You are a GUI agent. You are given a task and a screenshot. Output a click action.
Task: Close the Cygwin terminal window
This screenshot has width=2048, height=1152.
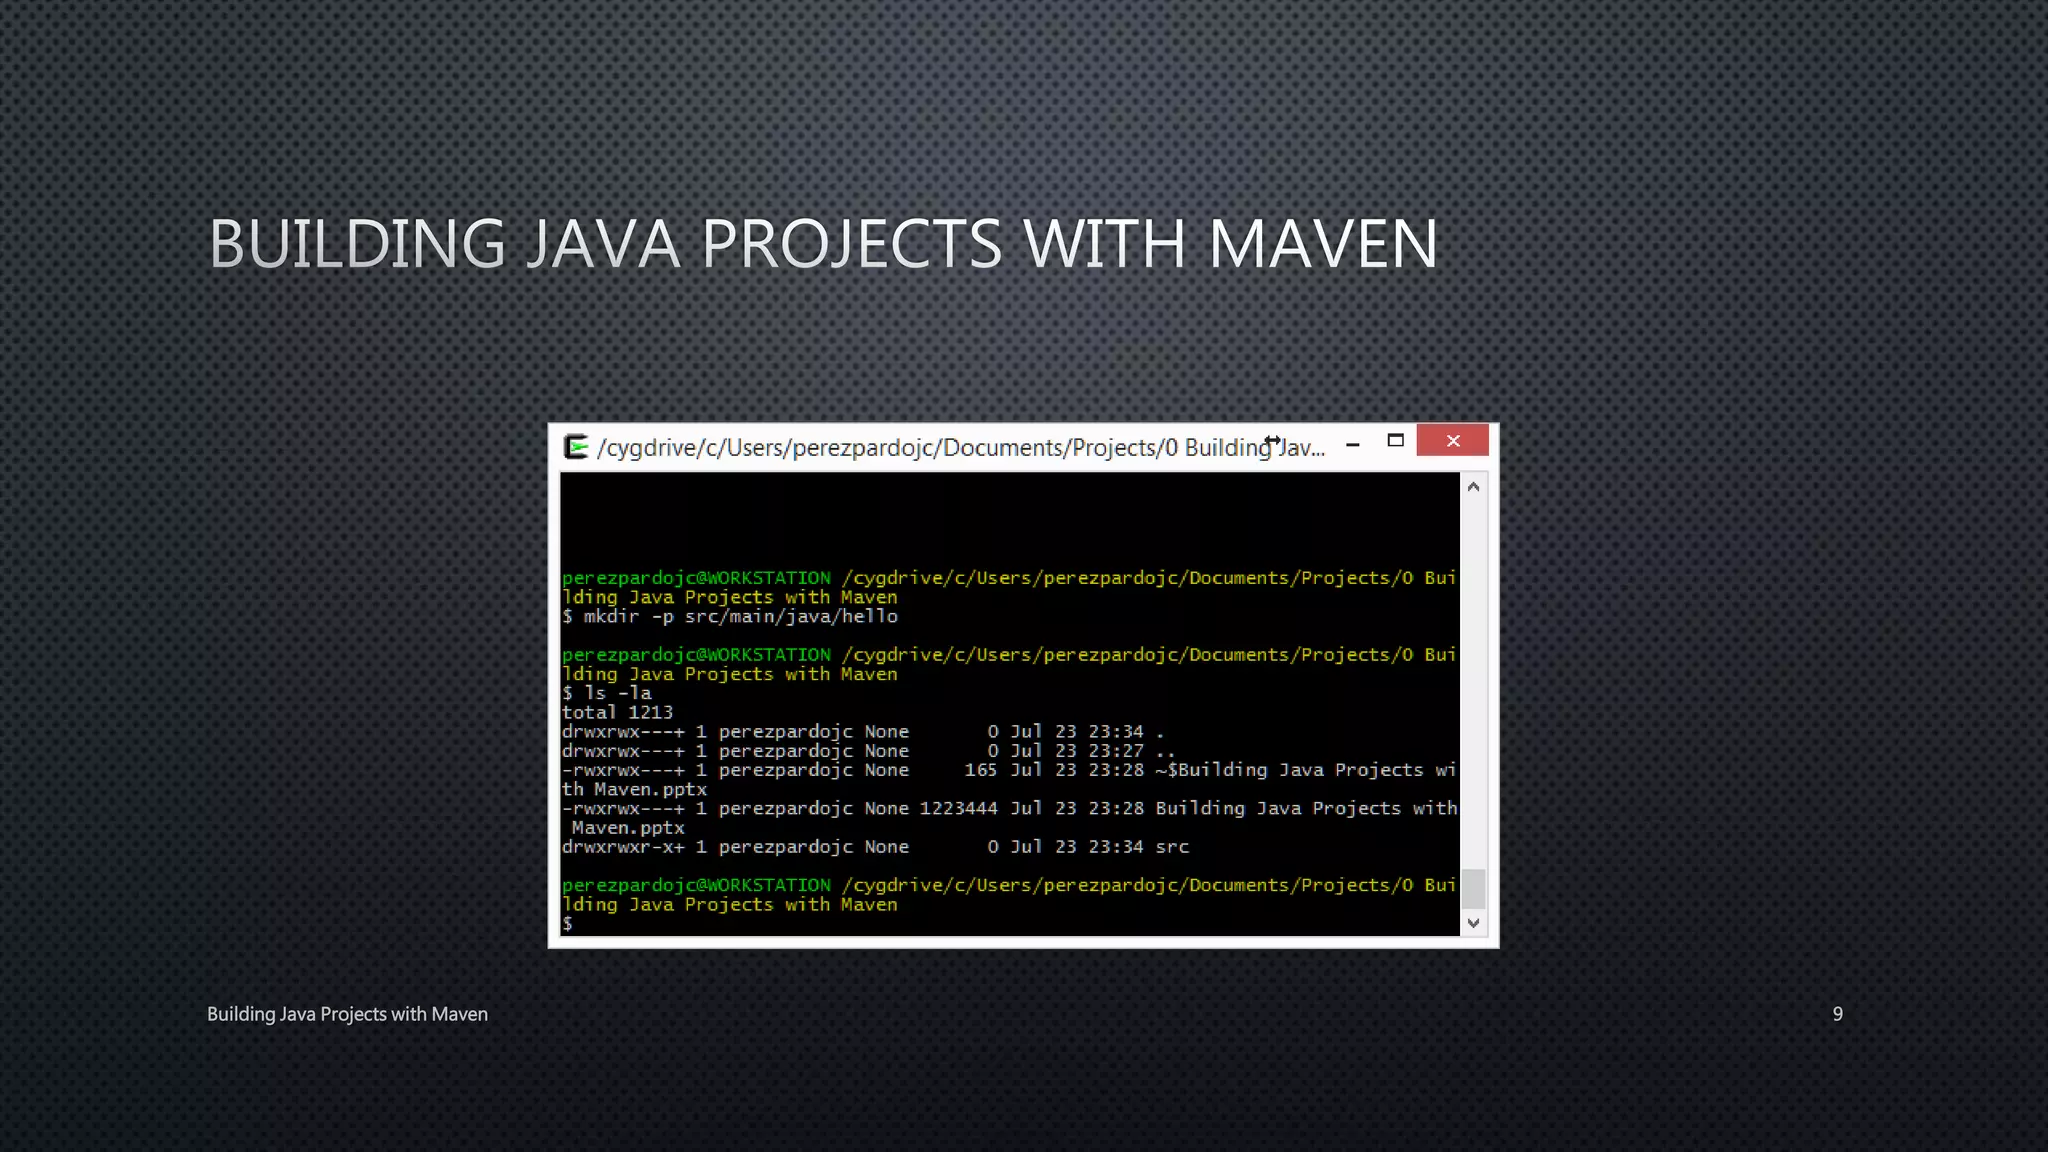(1453, 441)
